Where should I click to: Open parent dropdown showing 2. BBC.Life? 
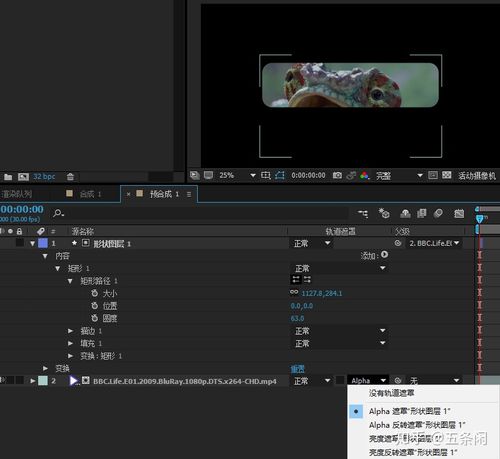pos(433,243)
